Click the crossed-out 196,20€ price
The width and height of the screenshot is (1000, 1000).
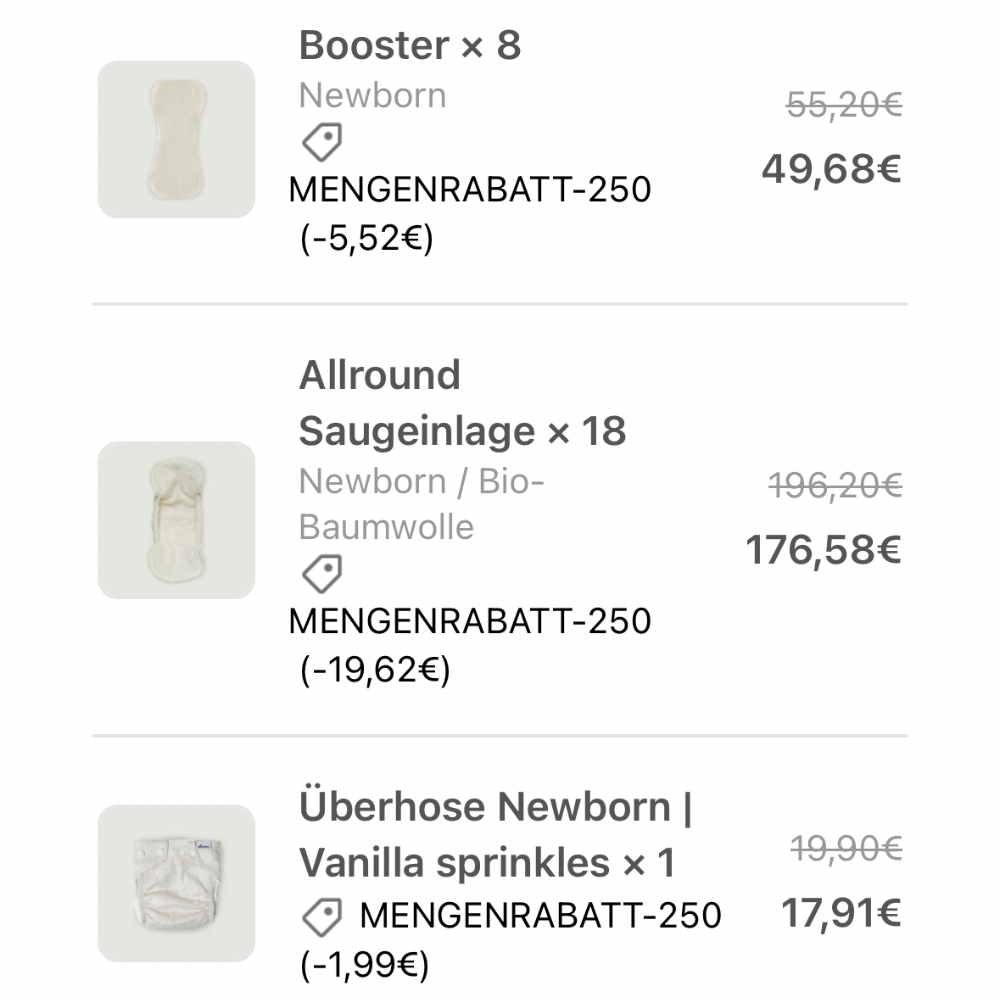pos(835,486)
